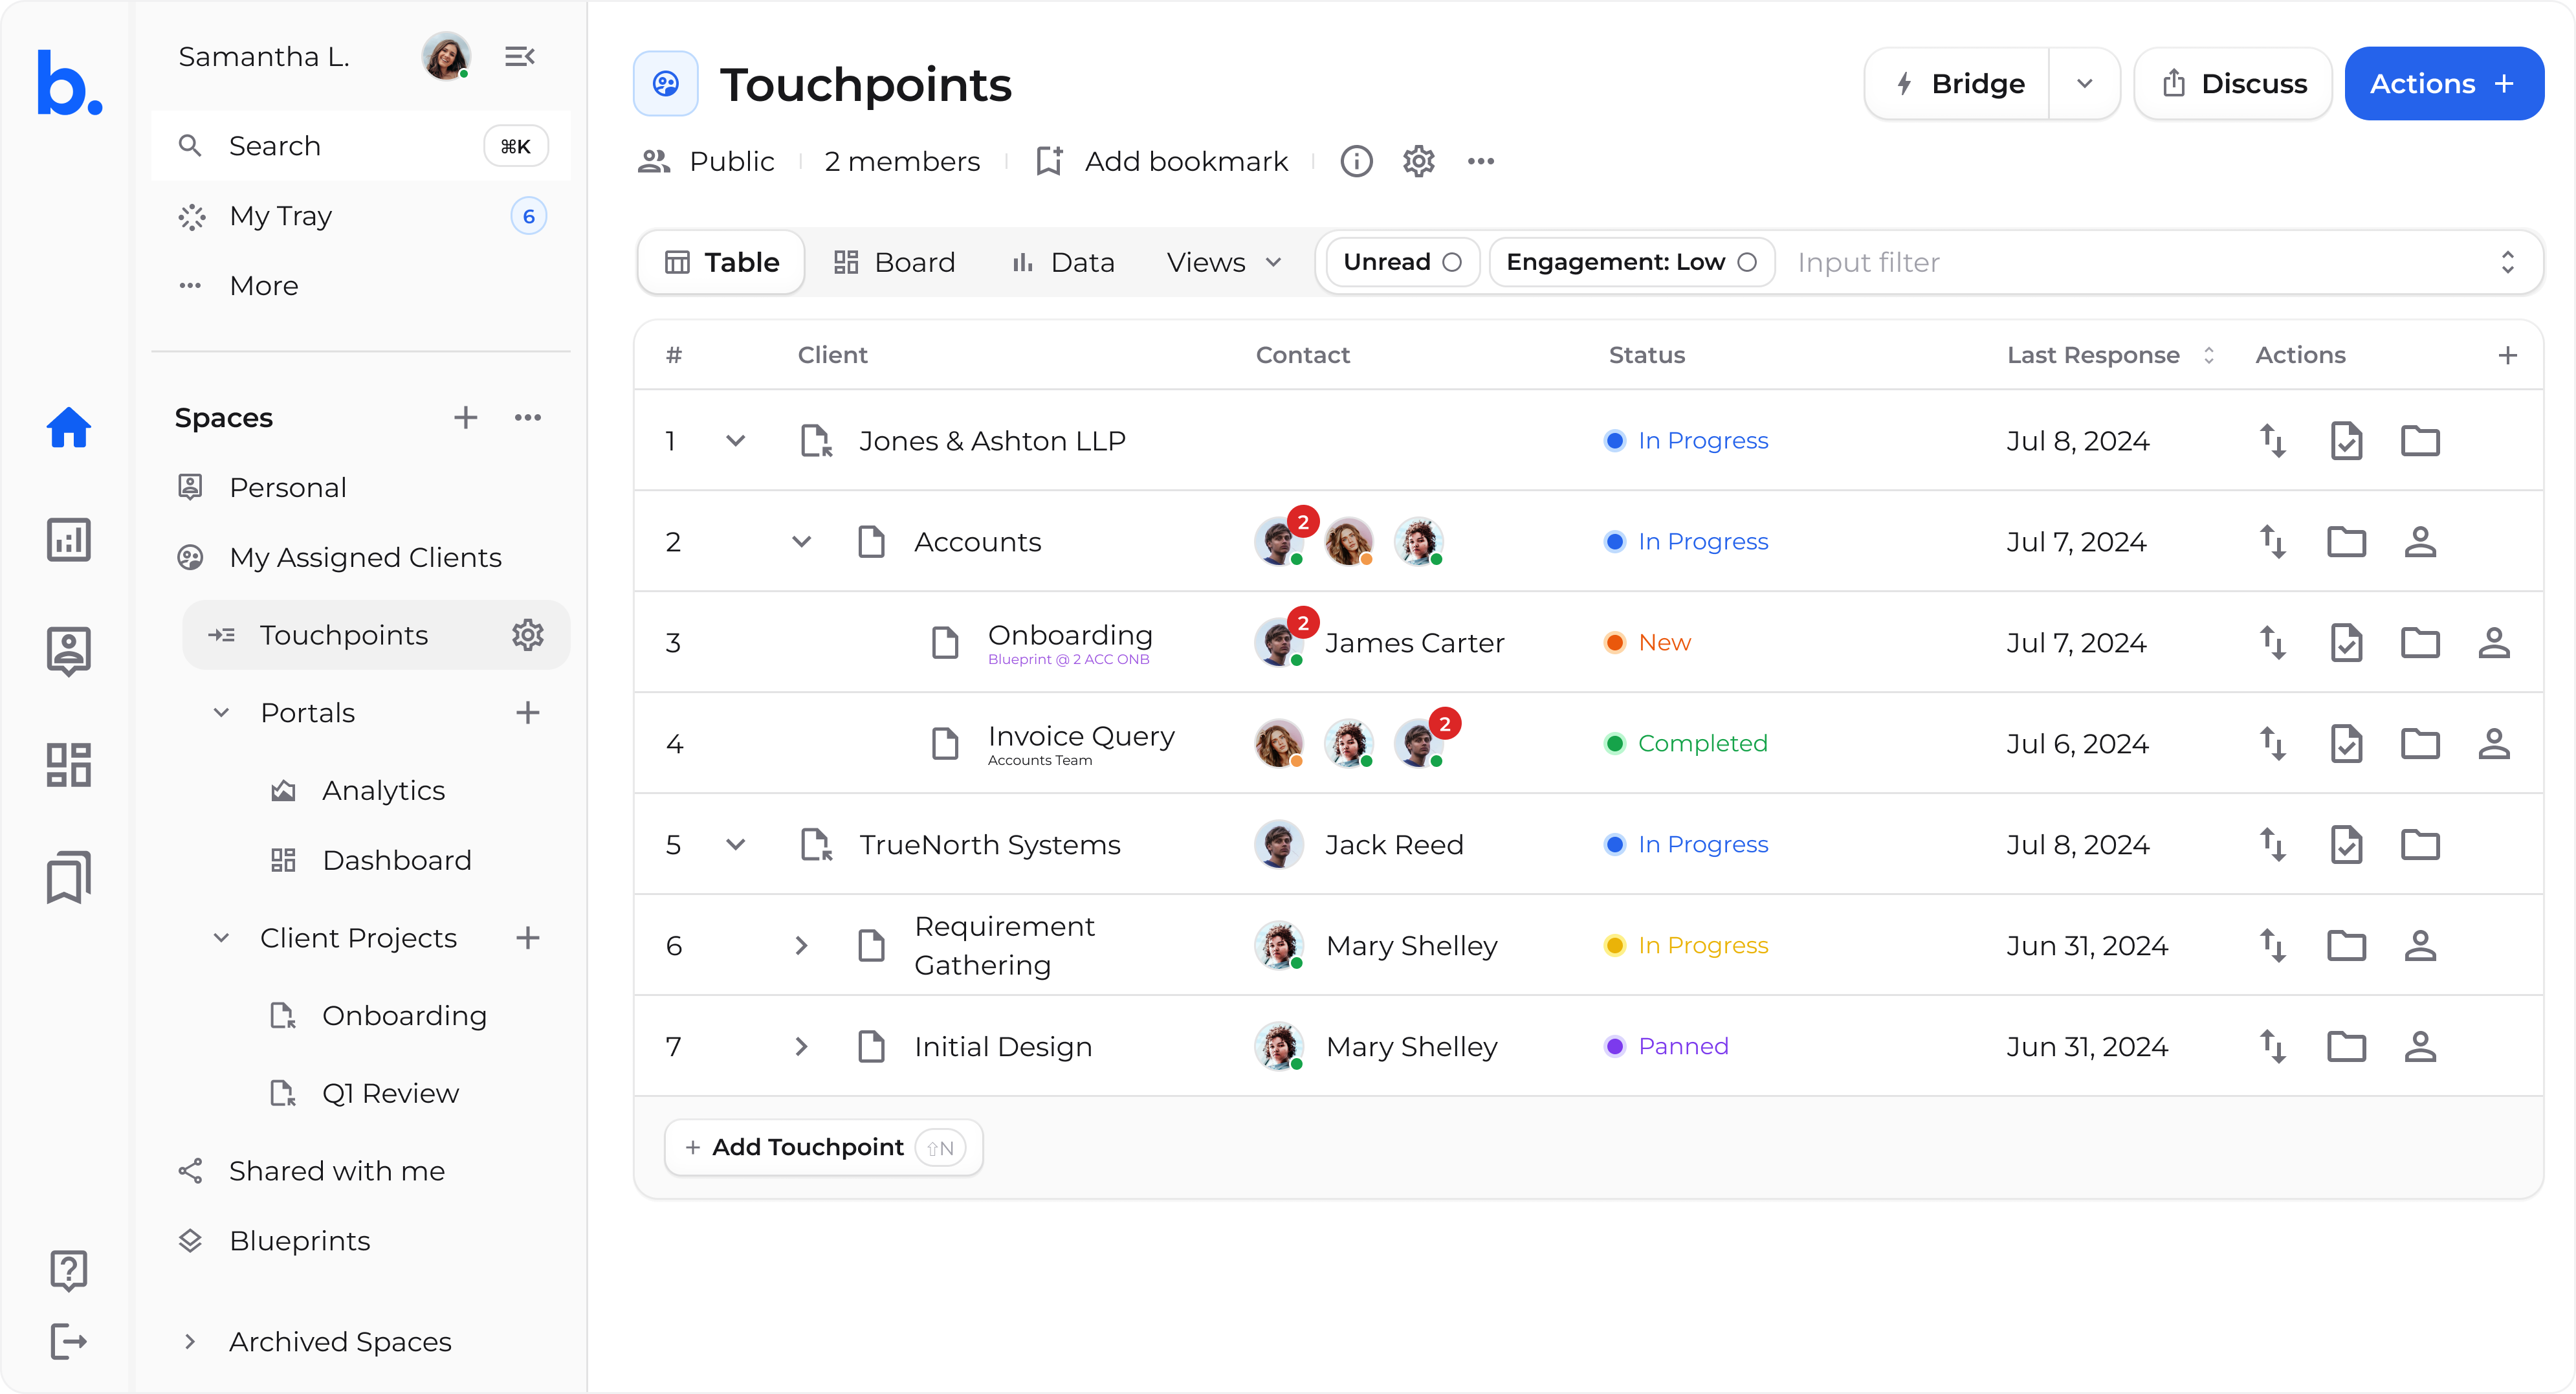Switch to the Board view tab

point(894,262)
